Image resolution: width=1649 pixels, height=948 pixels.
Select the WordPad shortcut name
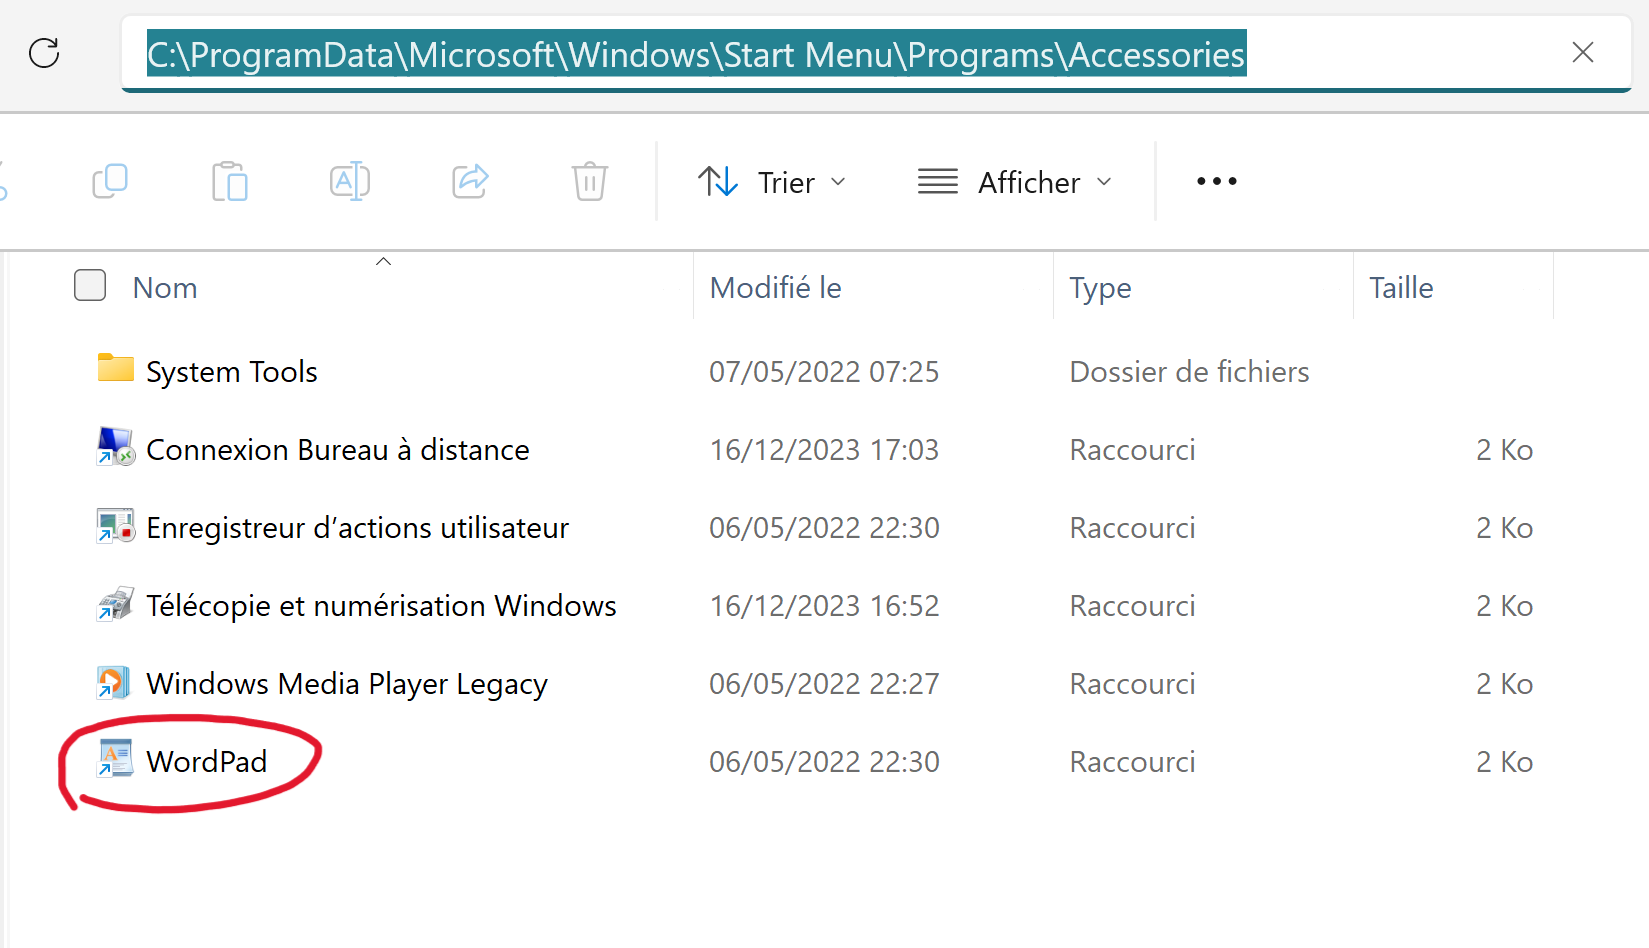(x=207, y=762)
